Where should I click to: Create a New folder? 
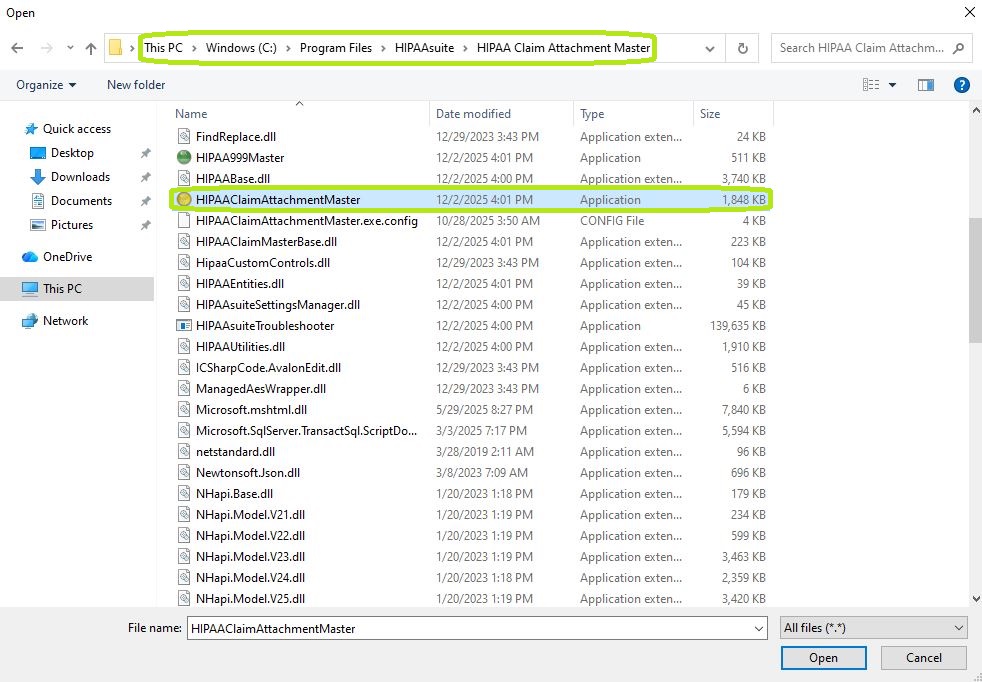point(136,85)
